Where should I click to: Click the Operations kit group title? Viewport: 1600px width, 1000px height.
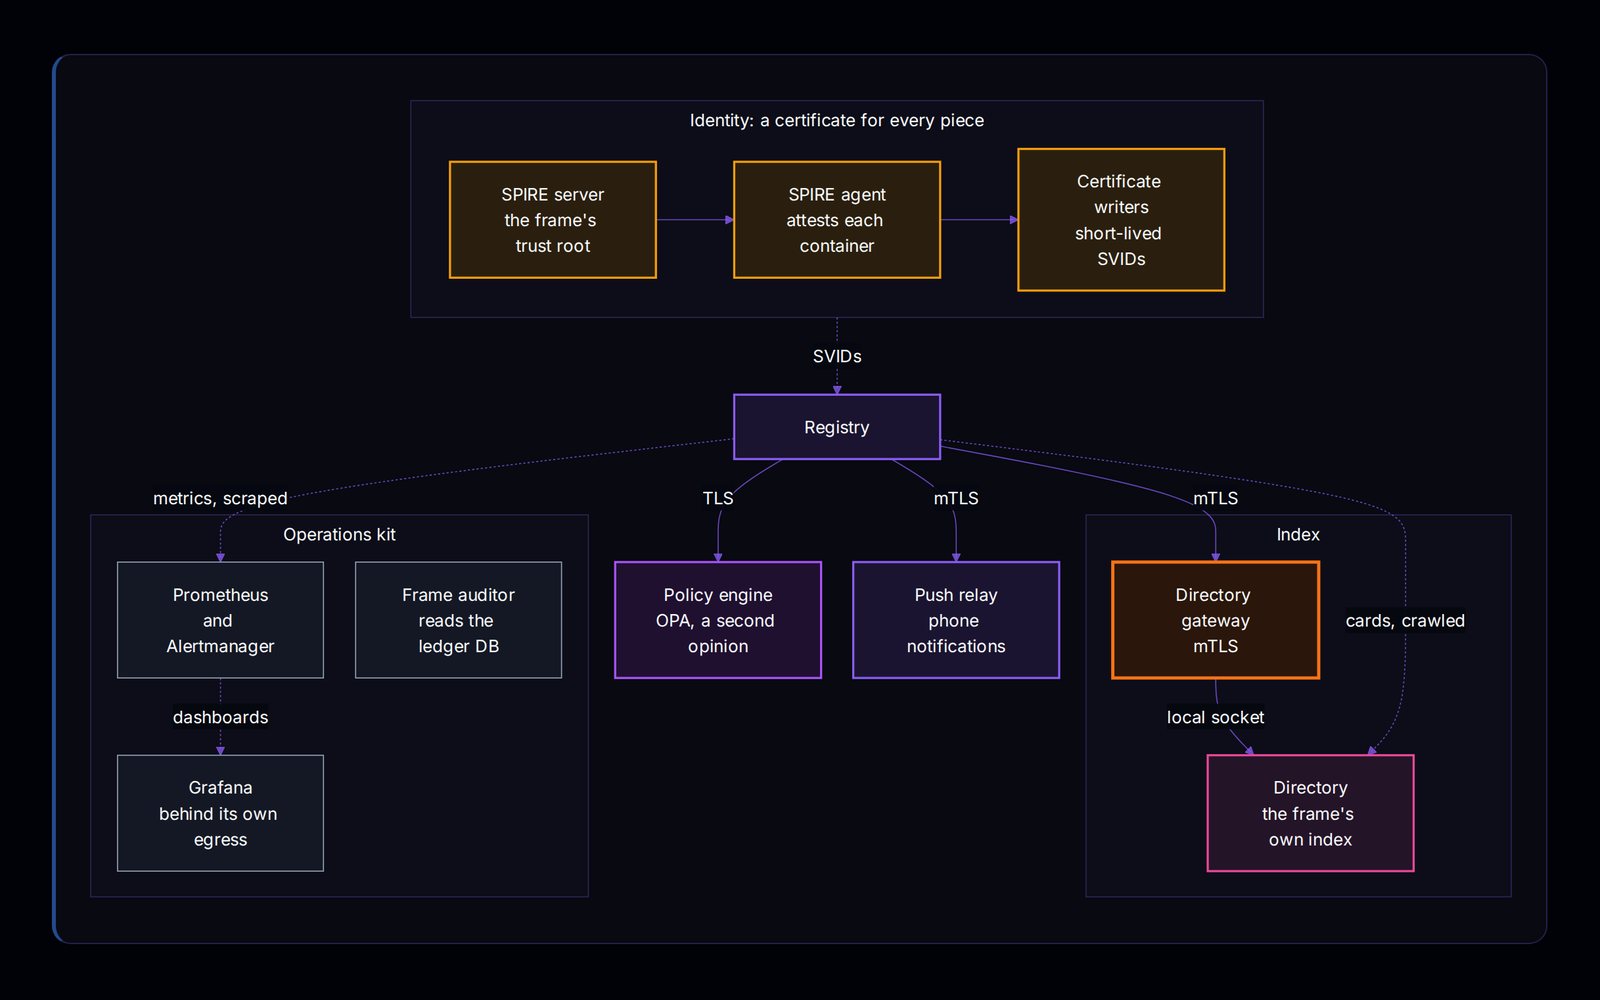(x=339, y=534)
